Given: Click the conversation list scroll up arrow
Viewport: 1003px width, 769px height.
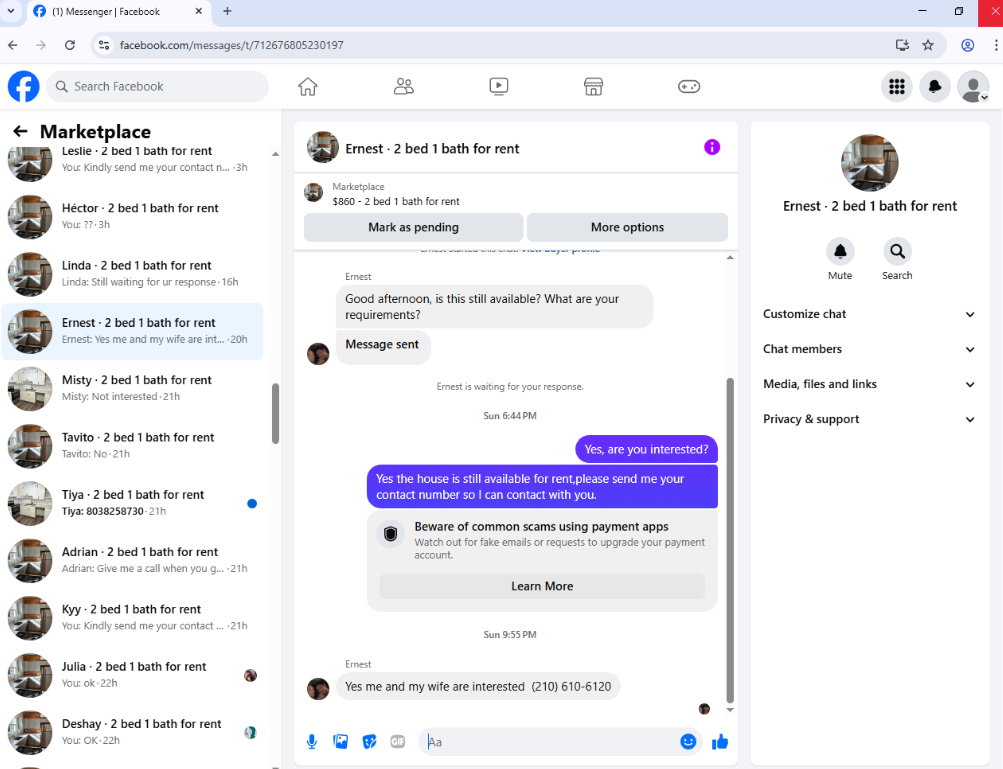Looking at the screenshot, I should (x=275, y=154).
